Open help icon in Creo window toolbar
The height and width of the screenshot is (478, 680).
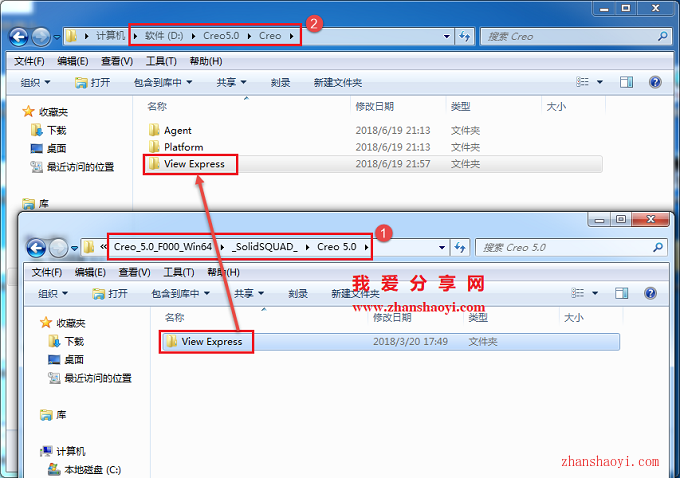655,82
